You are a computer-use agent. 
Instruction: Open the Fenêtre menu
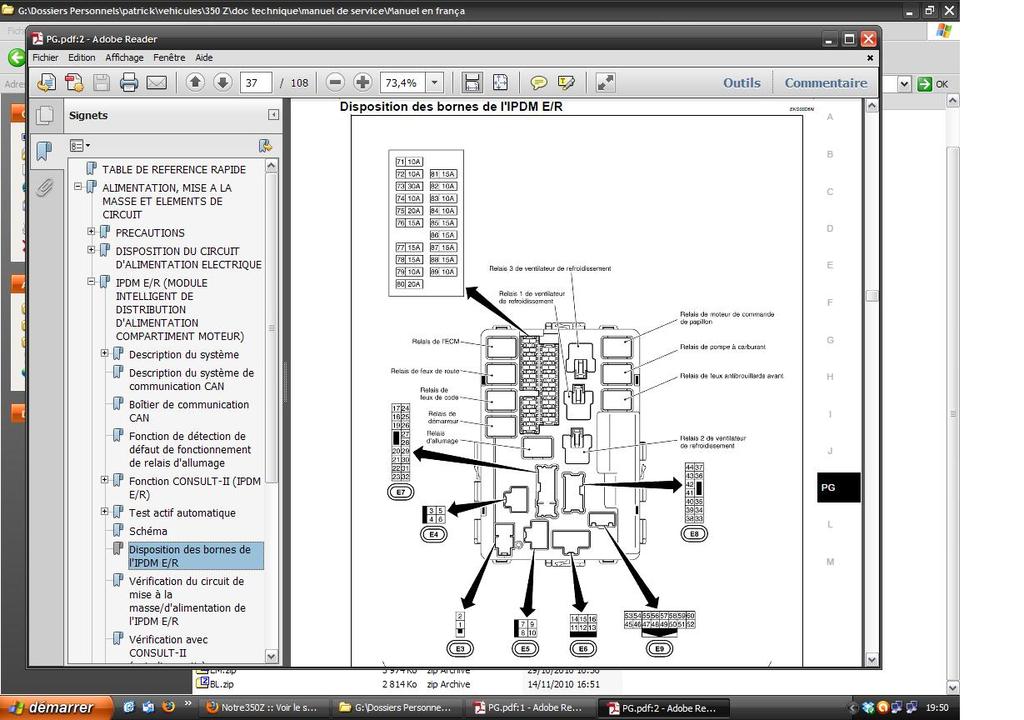pyautogui.click(x=169, y=58)
